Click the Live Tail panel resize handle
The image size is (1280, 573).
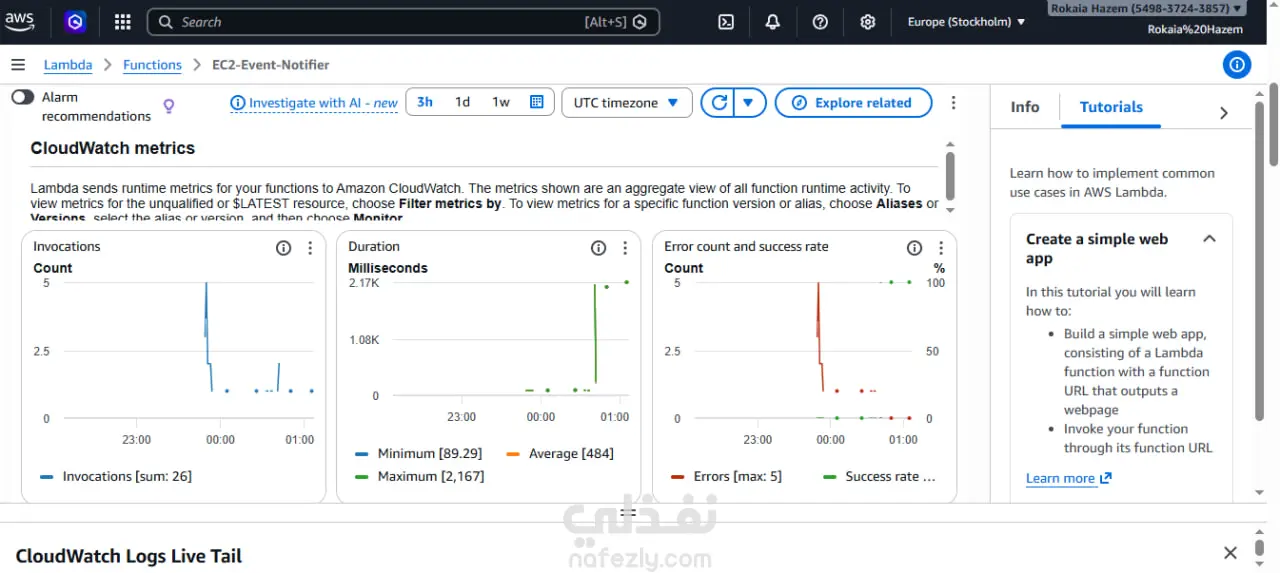pos(627,513)
